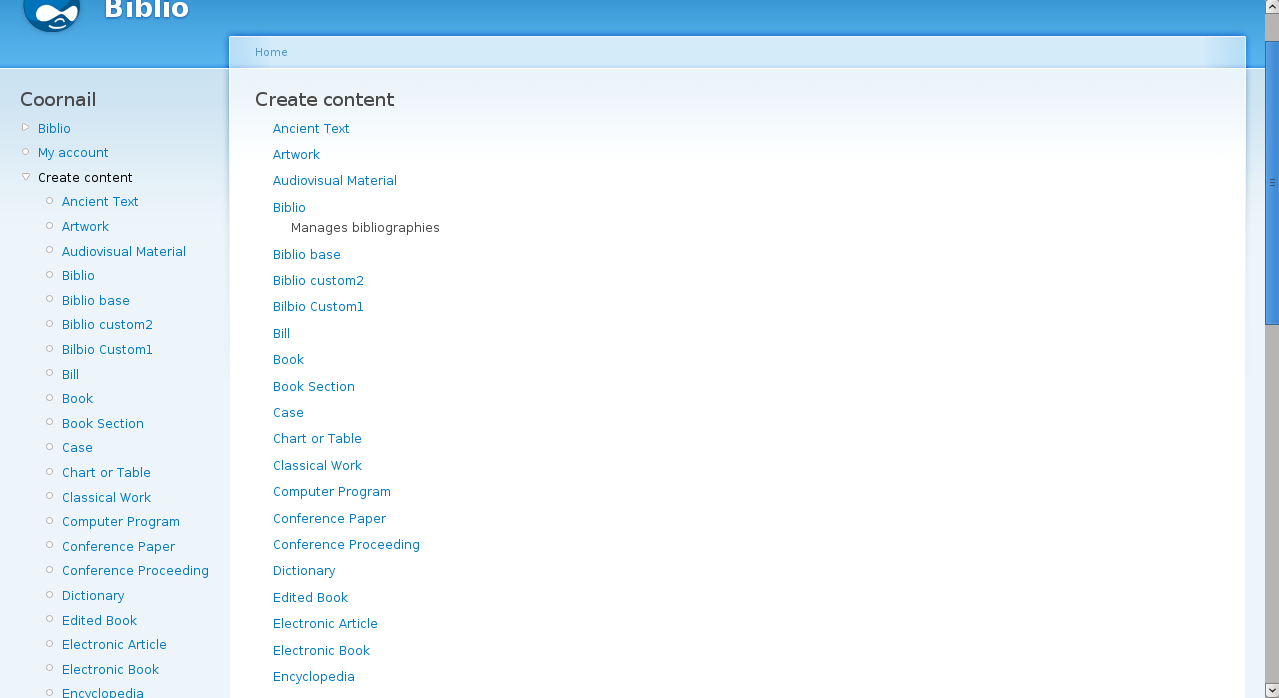Open the Home breadcrumb link
This screenshot has height=698, width=1279.
[x=271, y=52]
